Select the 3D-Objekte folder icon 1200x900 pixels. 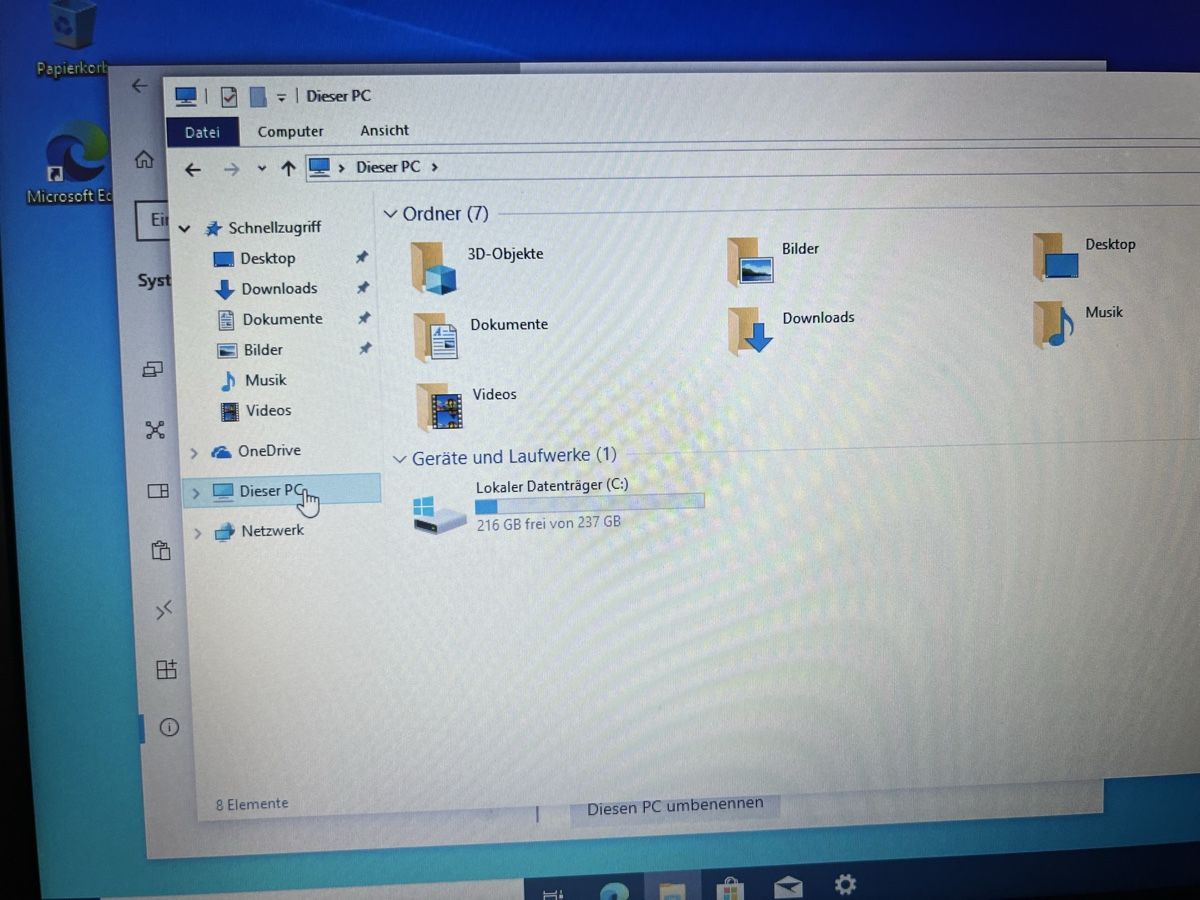[x=433, y=266]
